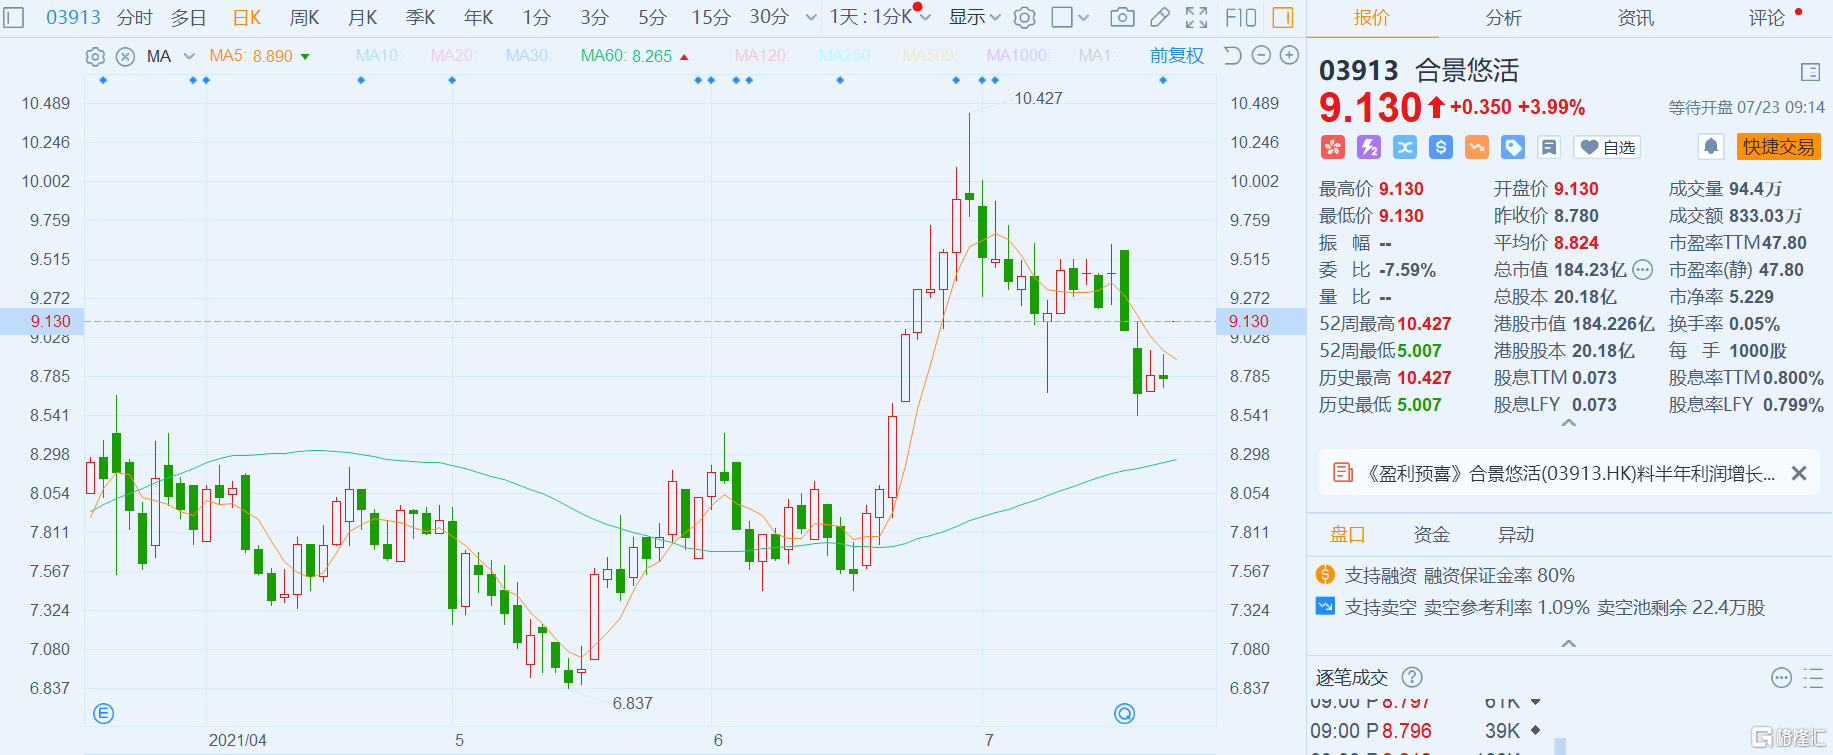
Task: Toggle the right side panel layout
Action: (1282, 17)
